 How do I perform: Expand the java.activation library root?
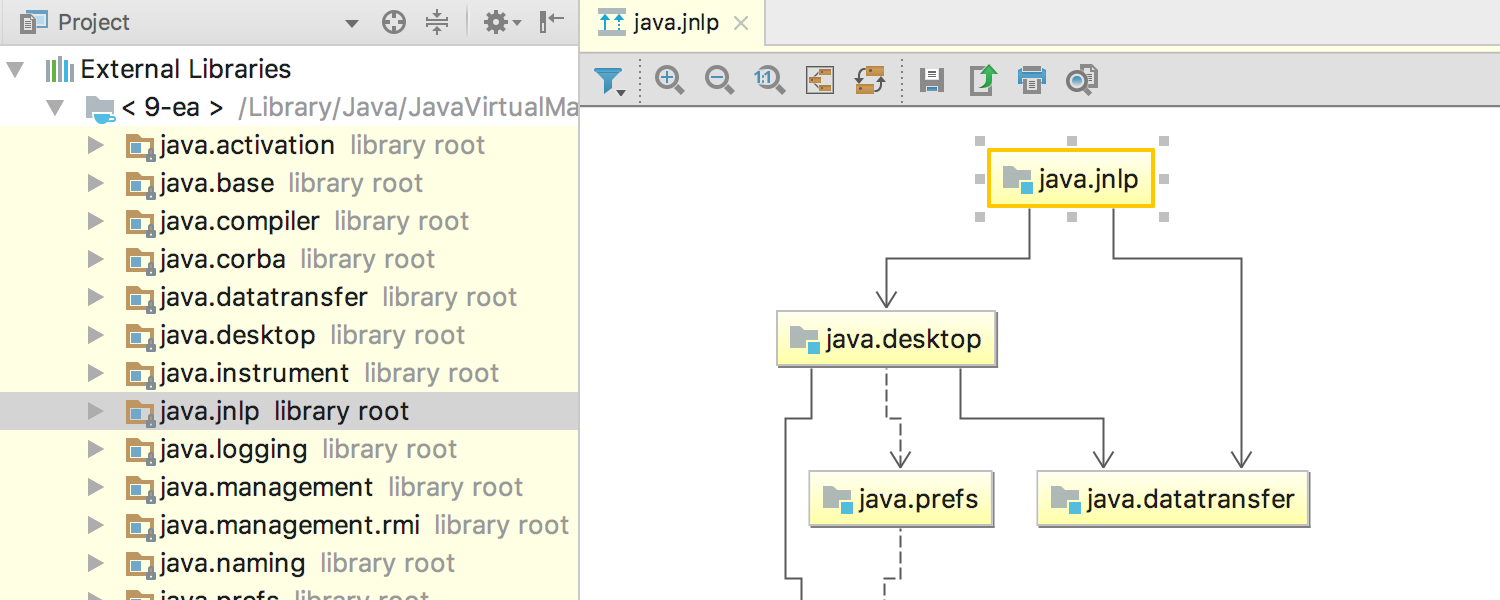point(96,146)
